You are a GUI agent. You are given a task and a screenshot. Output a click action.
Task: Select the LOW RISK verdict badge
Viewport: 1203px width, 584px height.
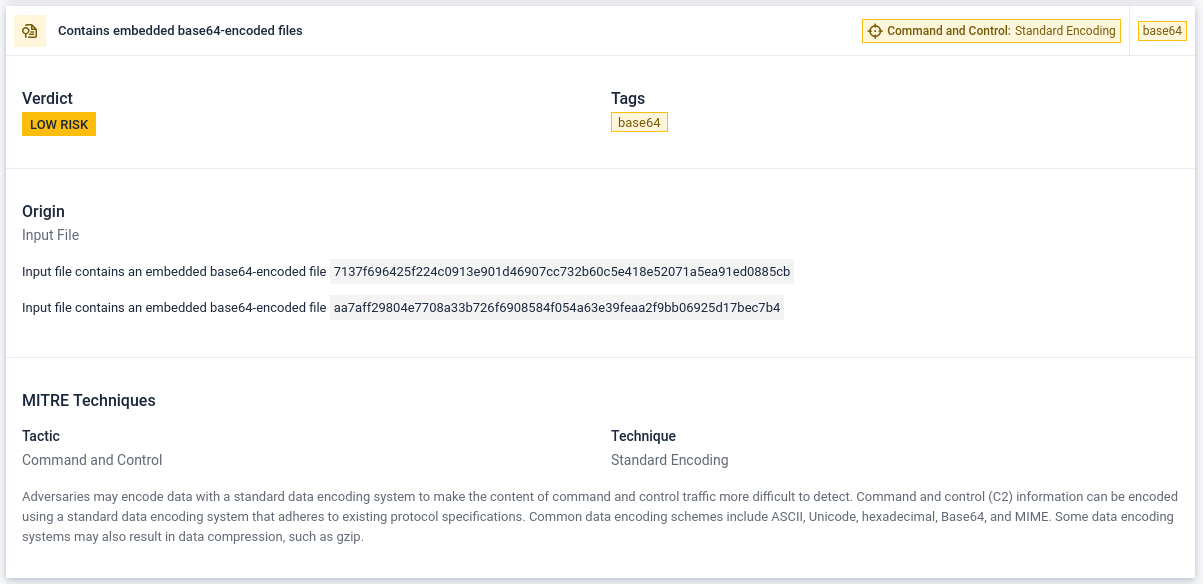coord(59,125)
